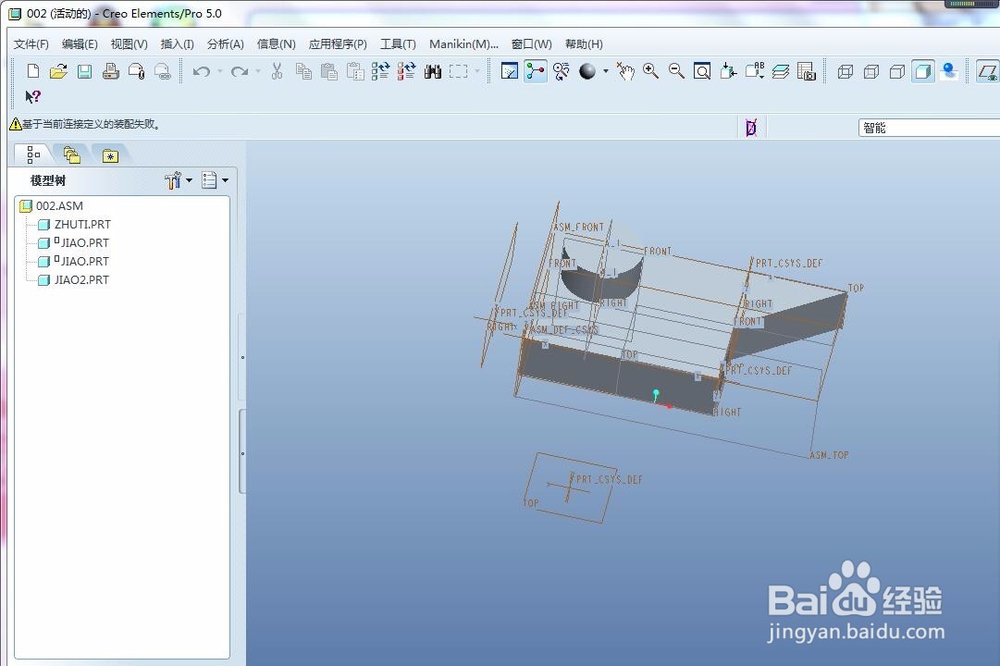Open the Analysis menu (分析)
The image size is (1000, 666).
click(x=226, y=44)
